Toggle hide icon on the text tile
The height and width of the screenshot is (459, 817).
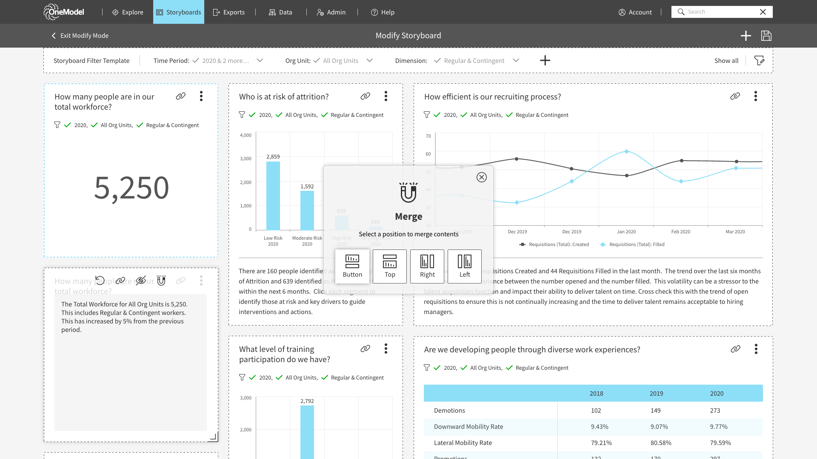click(141, 281)
